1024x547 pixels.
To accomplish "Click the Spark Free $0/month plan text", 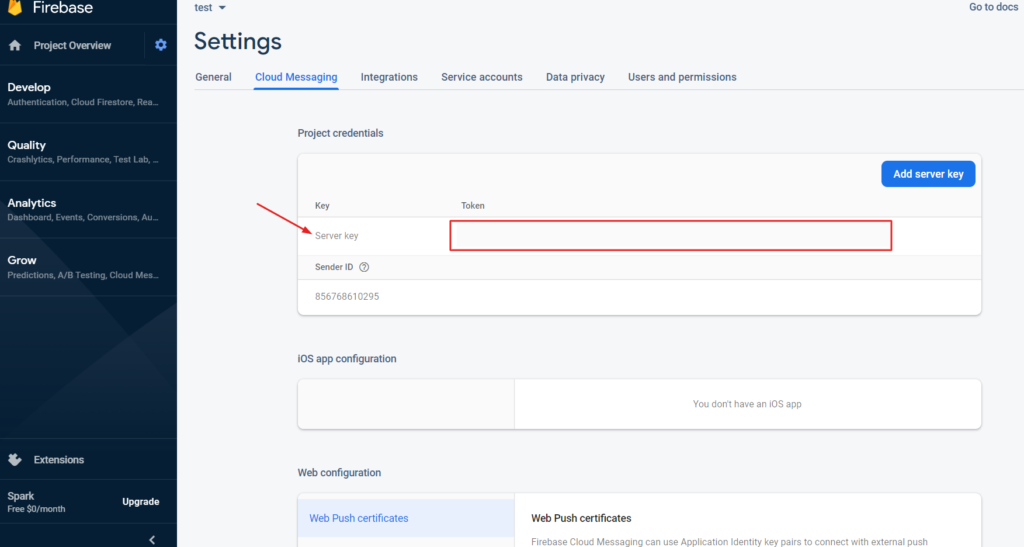I will click(36, 502).
